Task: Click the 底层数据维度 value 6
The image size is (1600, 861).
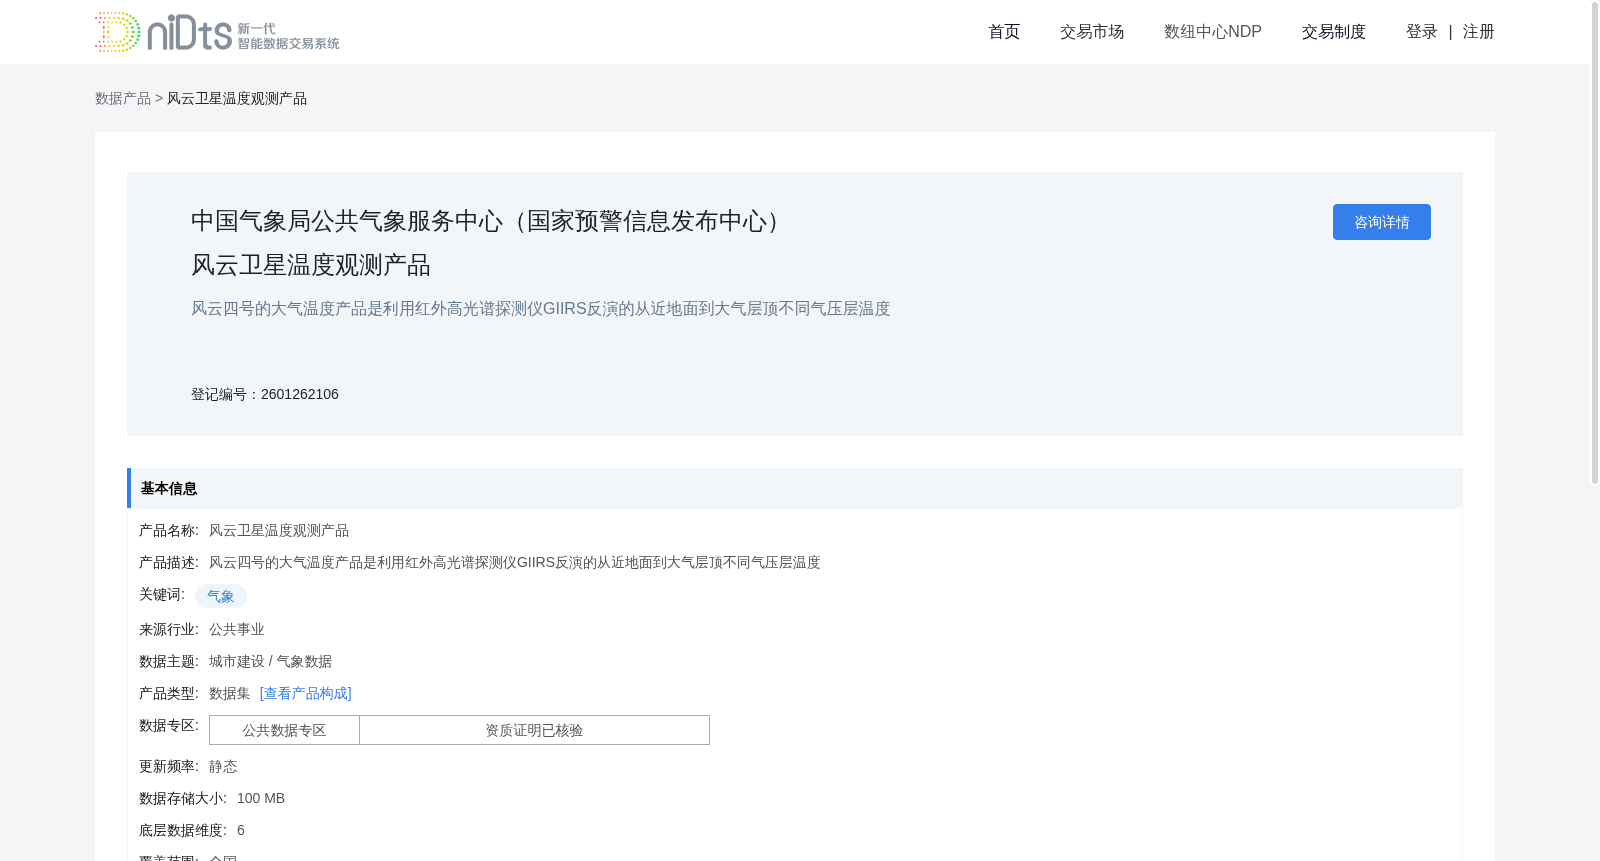Action: (x=241, y=830)
